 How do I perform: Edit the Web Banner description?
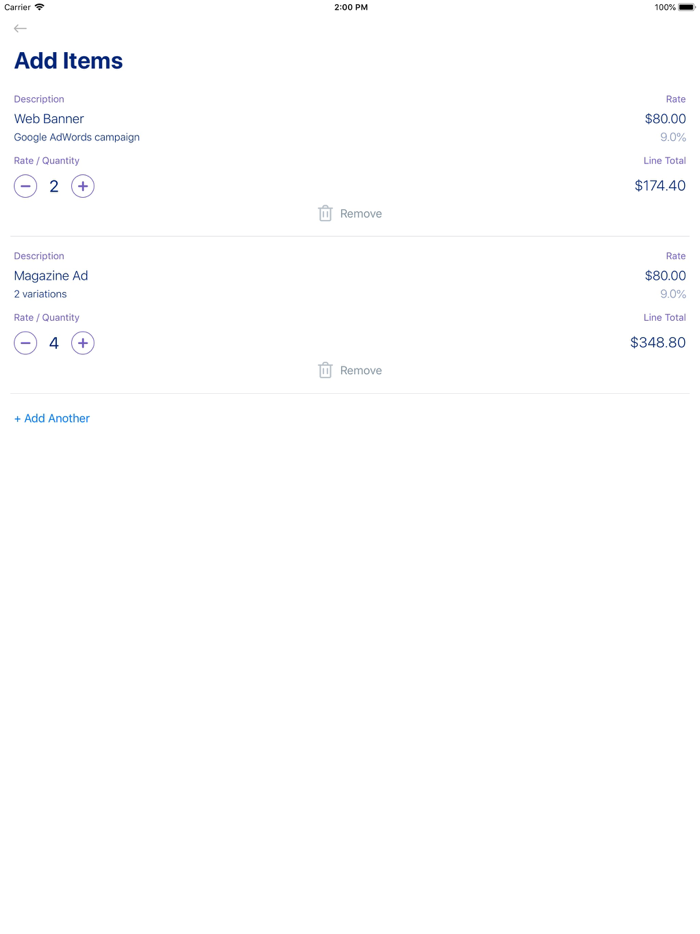click(48, 118)
